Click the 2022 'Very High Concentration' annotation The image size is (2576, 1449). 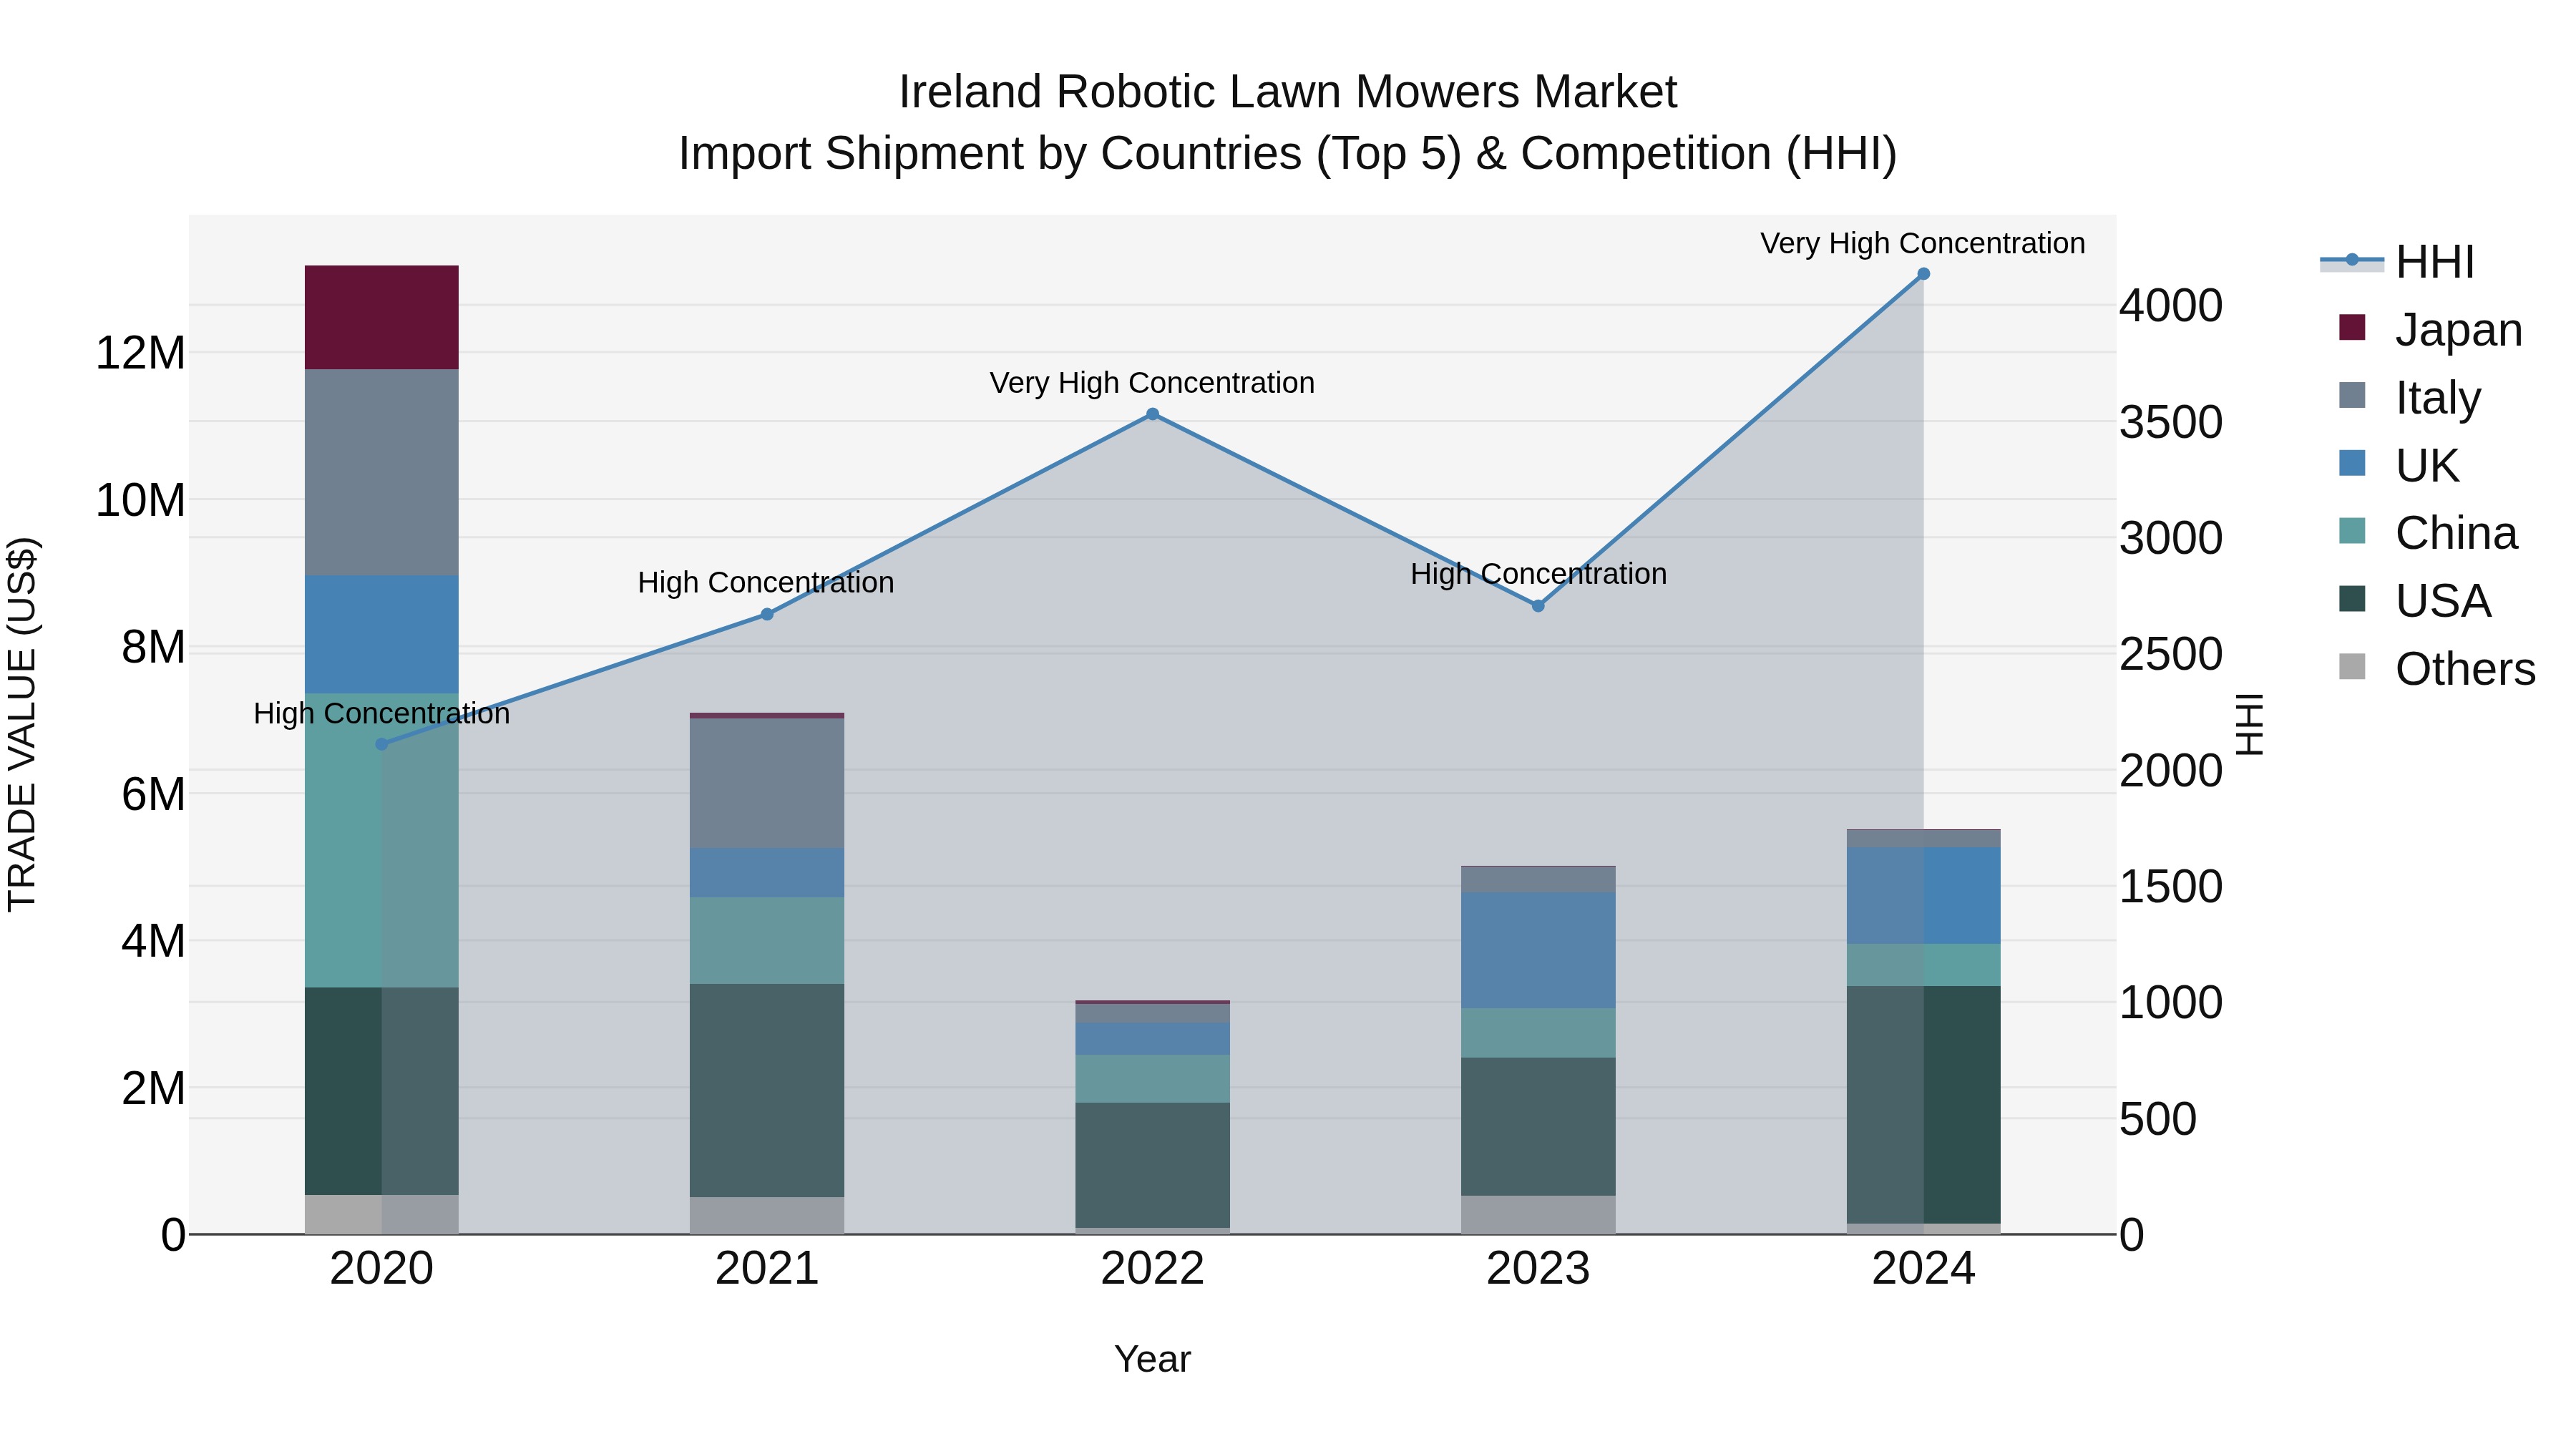point(1152,383)
